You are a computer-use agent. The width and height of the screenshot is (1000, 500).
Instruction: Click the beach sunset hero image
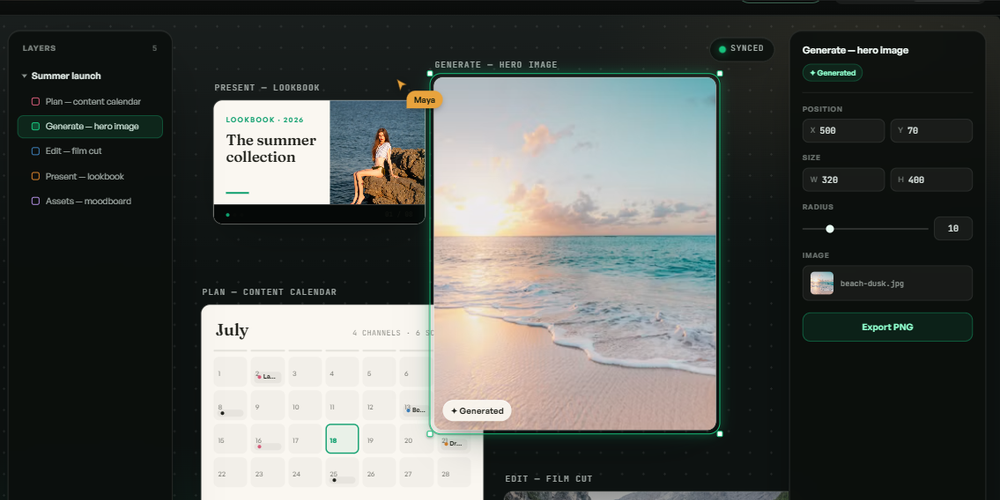point(575,253)
